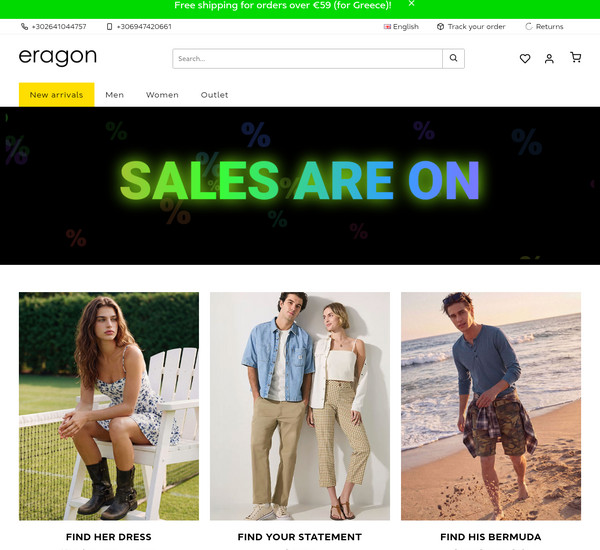Open the shopping cart icon
600x550 pixels.
click(576, 57)
